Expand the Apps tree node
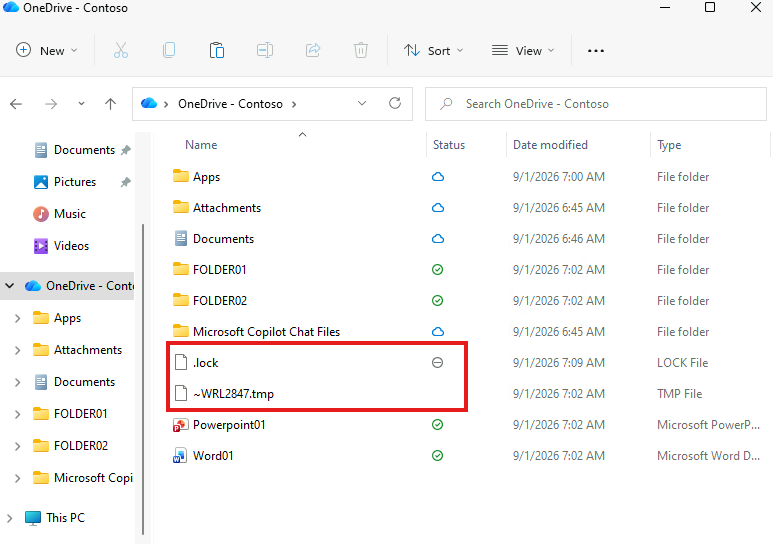The width and height of the screenshot is (773, 544). pyautogui.click(x=18, y=318)
